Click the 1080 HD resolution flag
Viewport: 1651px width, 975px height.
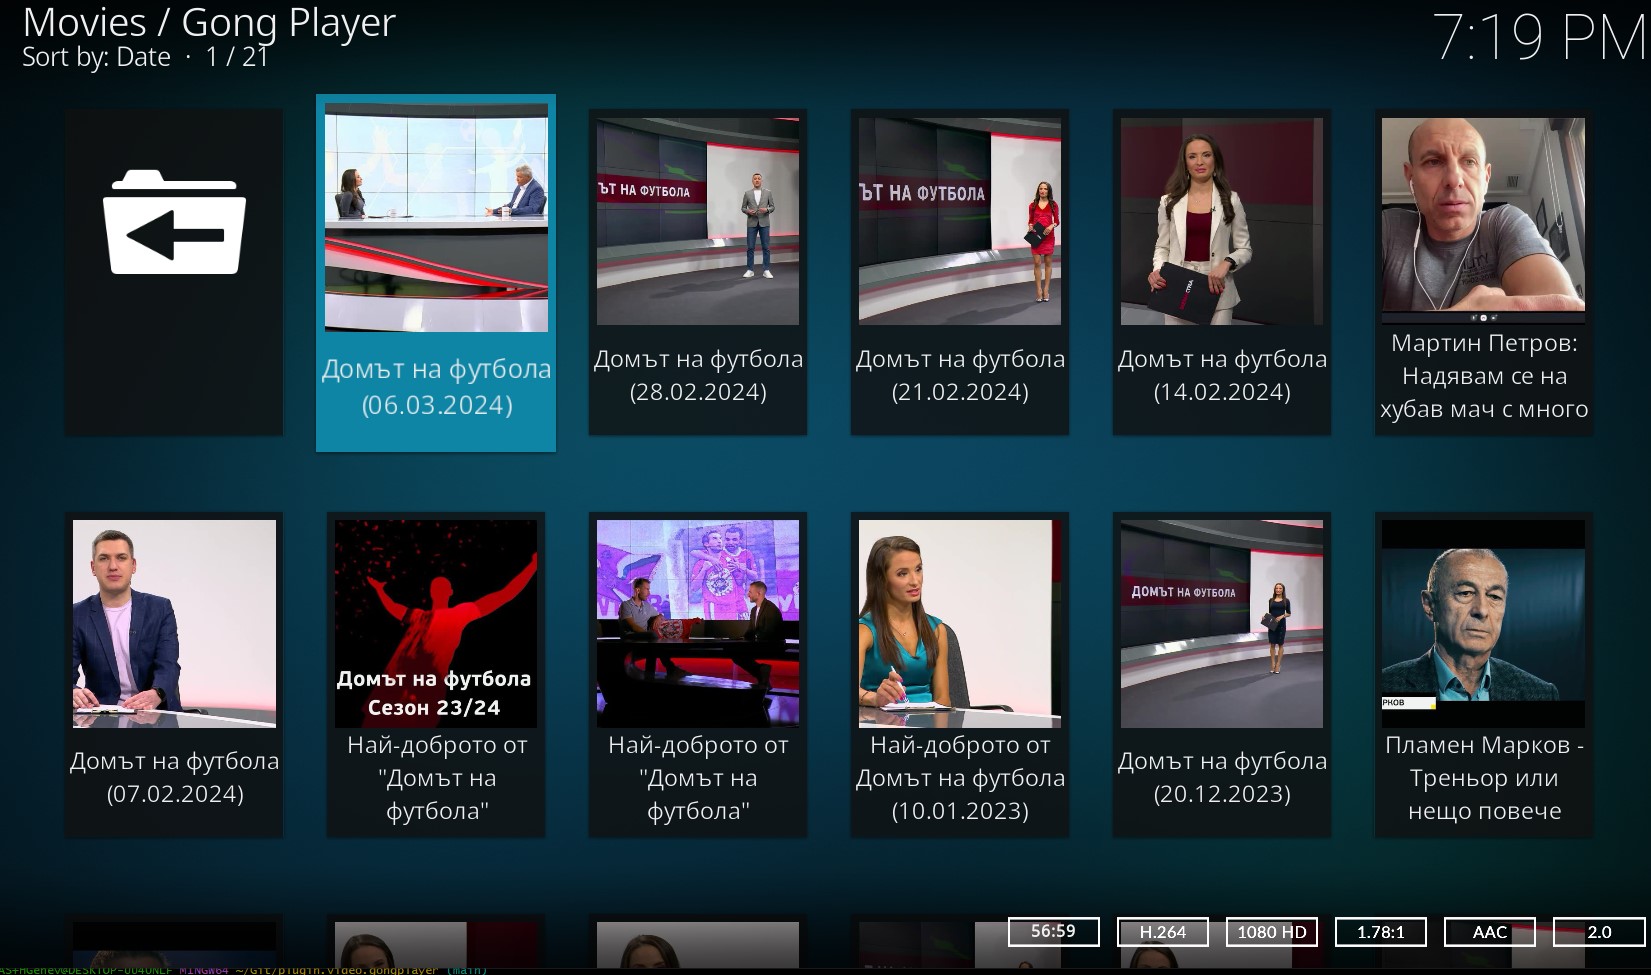(1272, 932)
